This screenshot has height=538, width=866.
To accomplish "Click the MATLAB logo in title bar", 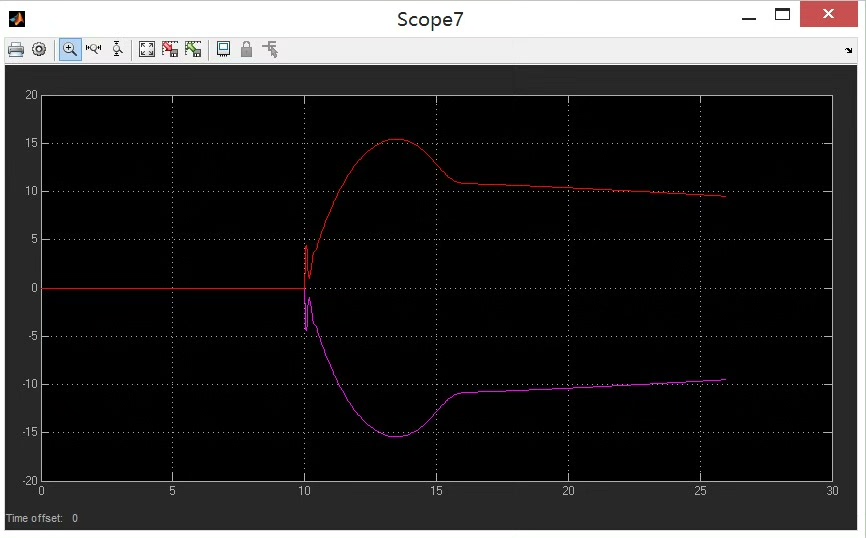I will (17, 19).
